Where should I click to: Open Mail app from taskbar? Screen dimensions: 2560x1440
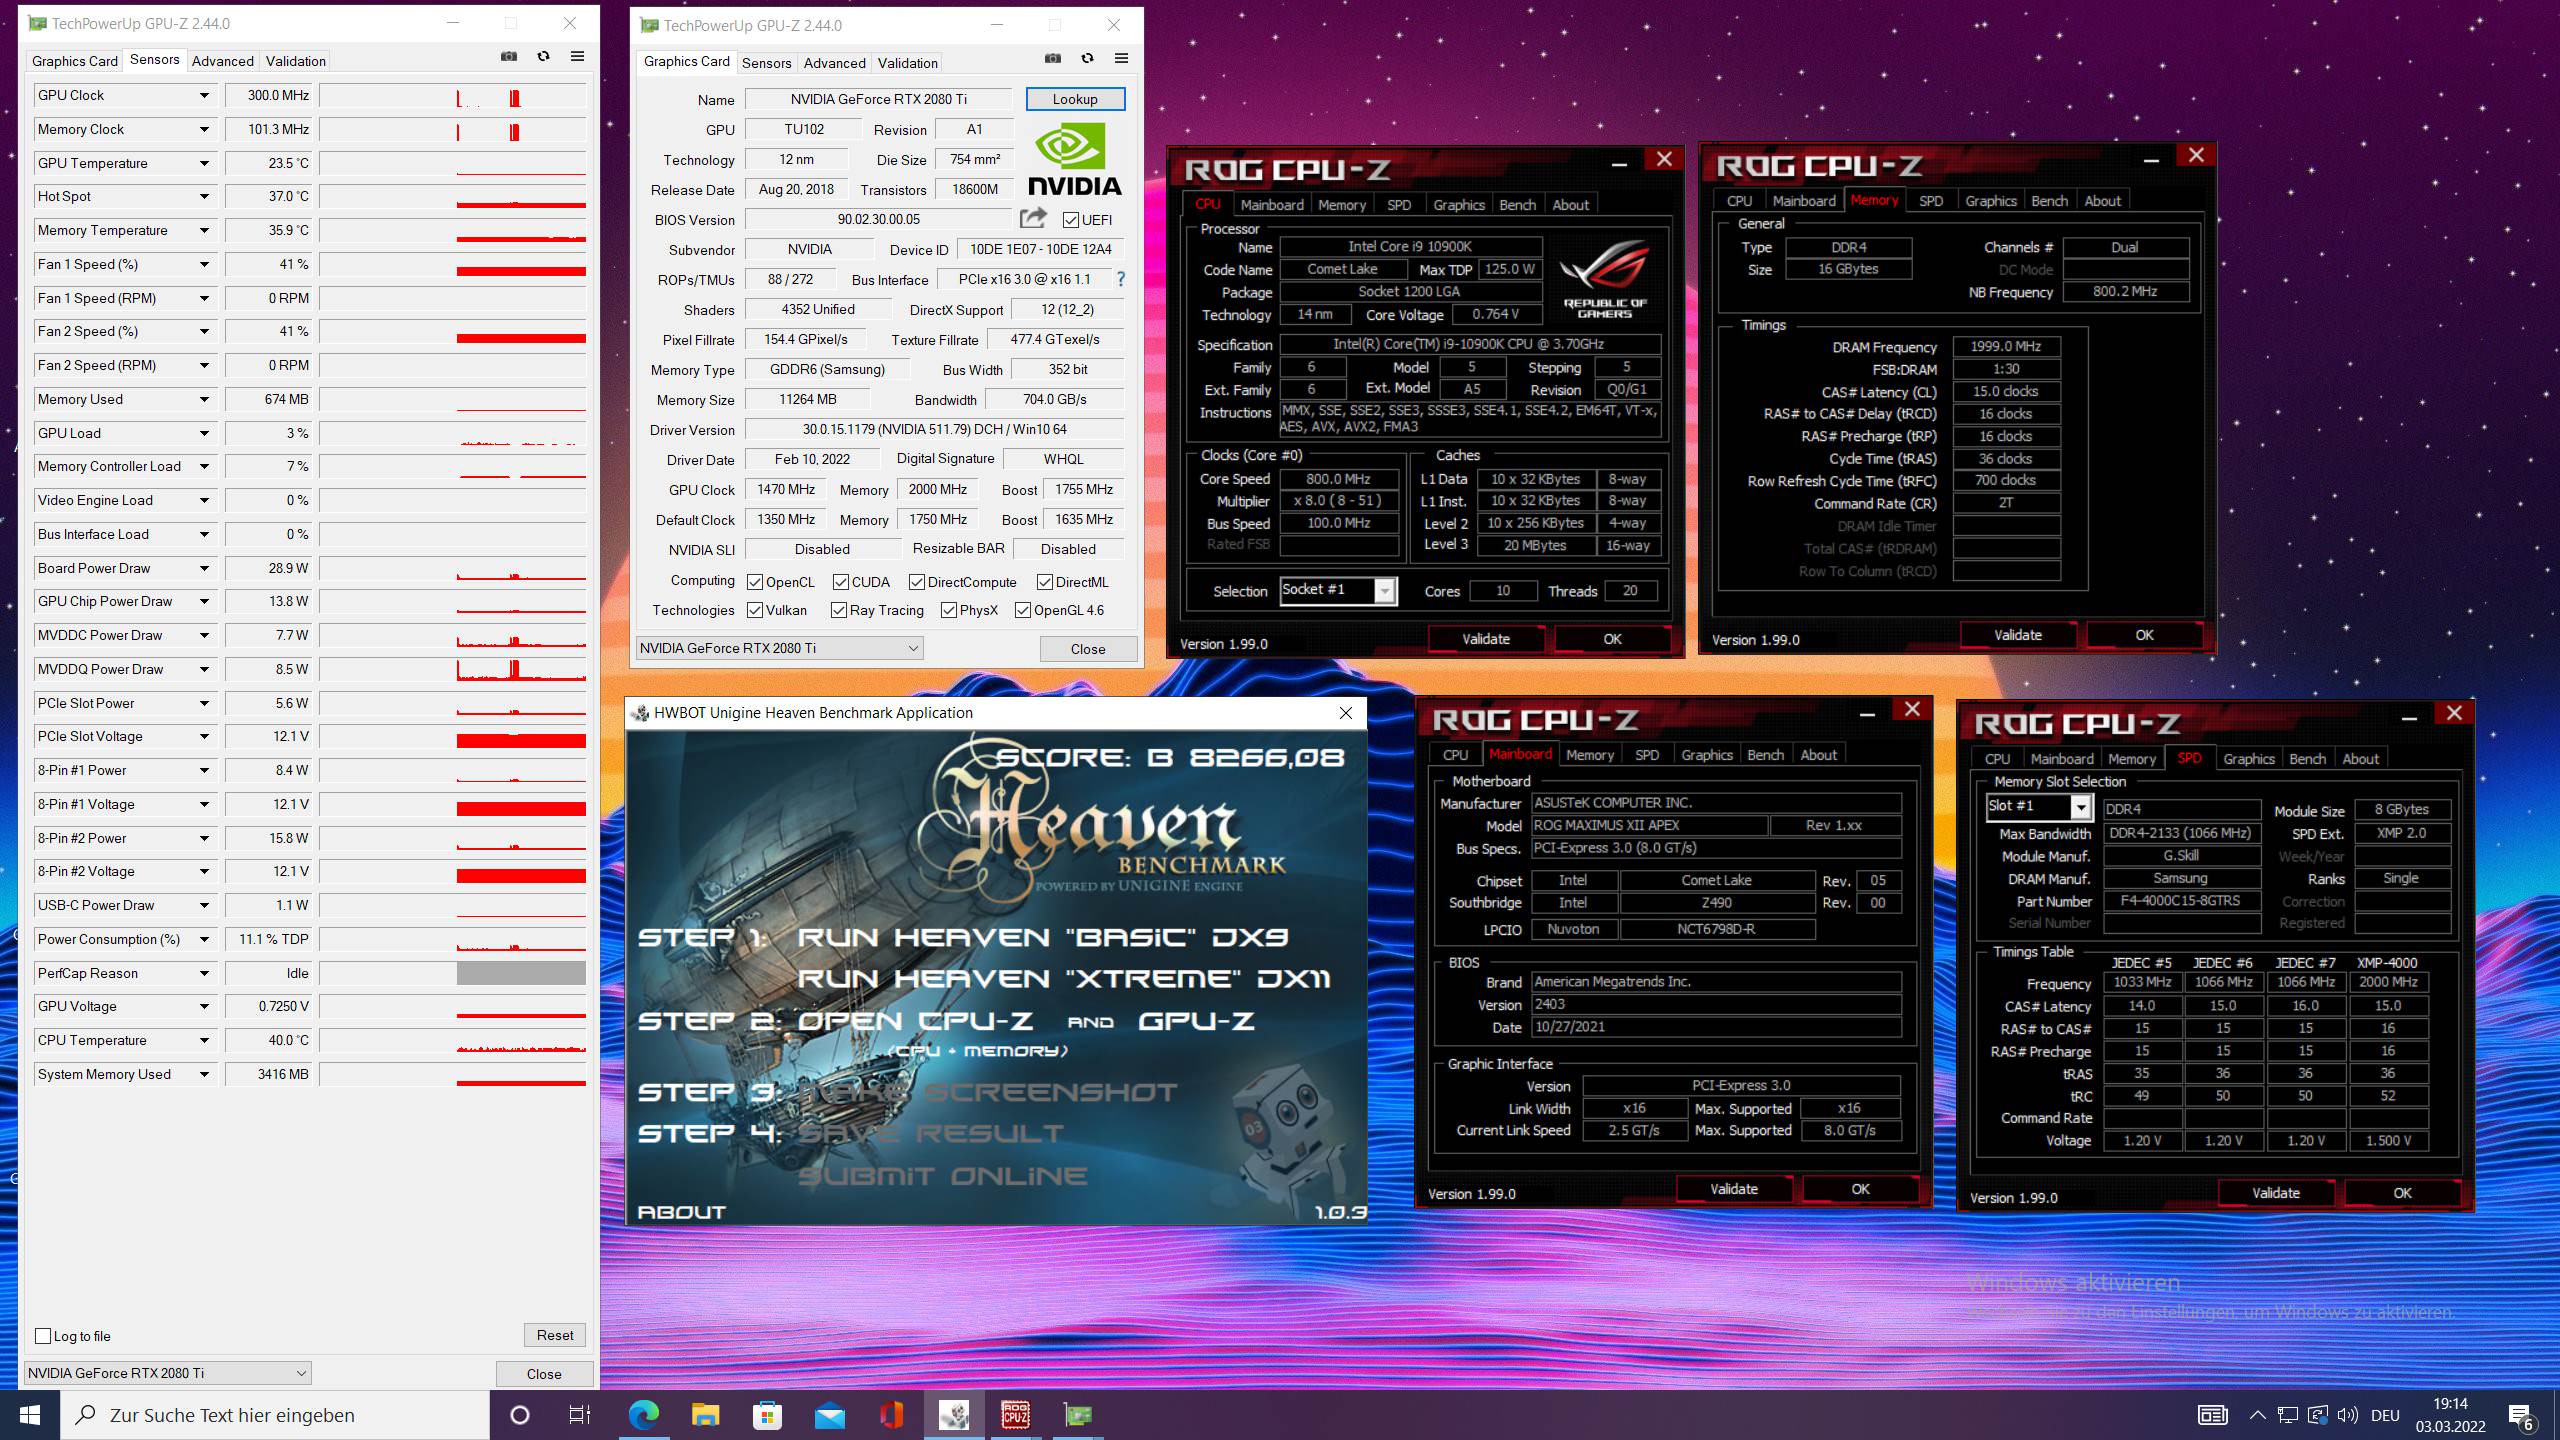tap(829, 1415)
